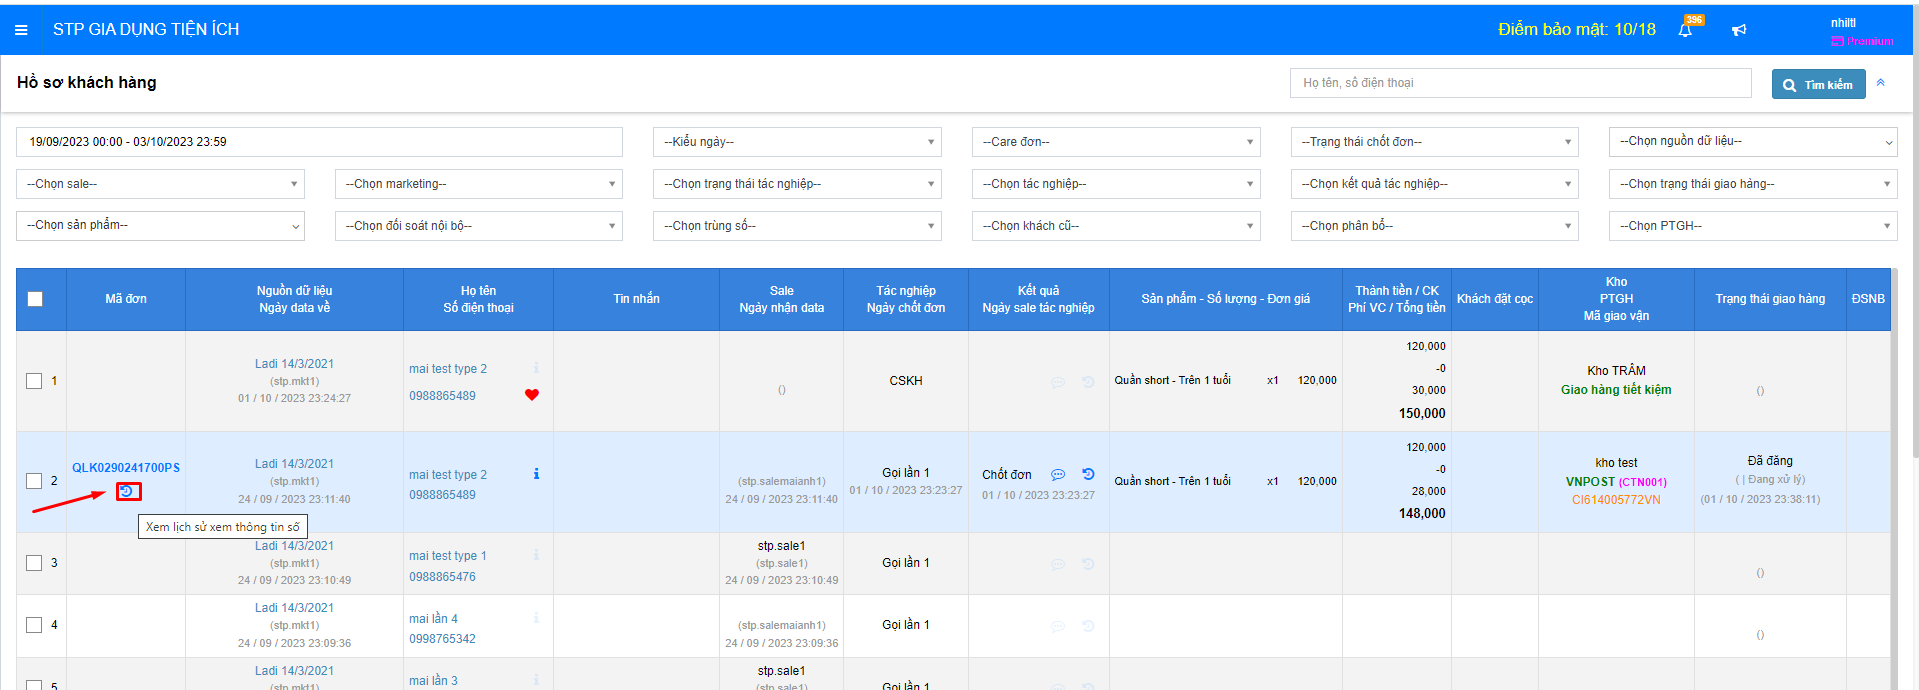Click the megaphone announcement icon

pyautogui.click(x=1739, y=30)
